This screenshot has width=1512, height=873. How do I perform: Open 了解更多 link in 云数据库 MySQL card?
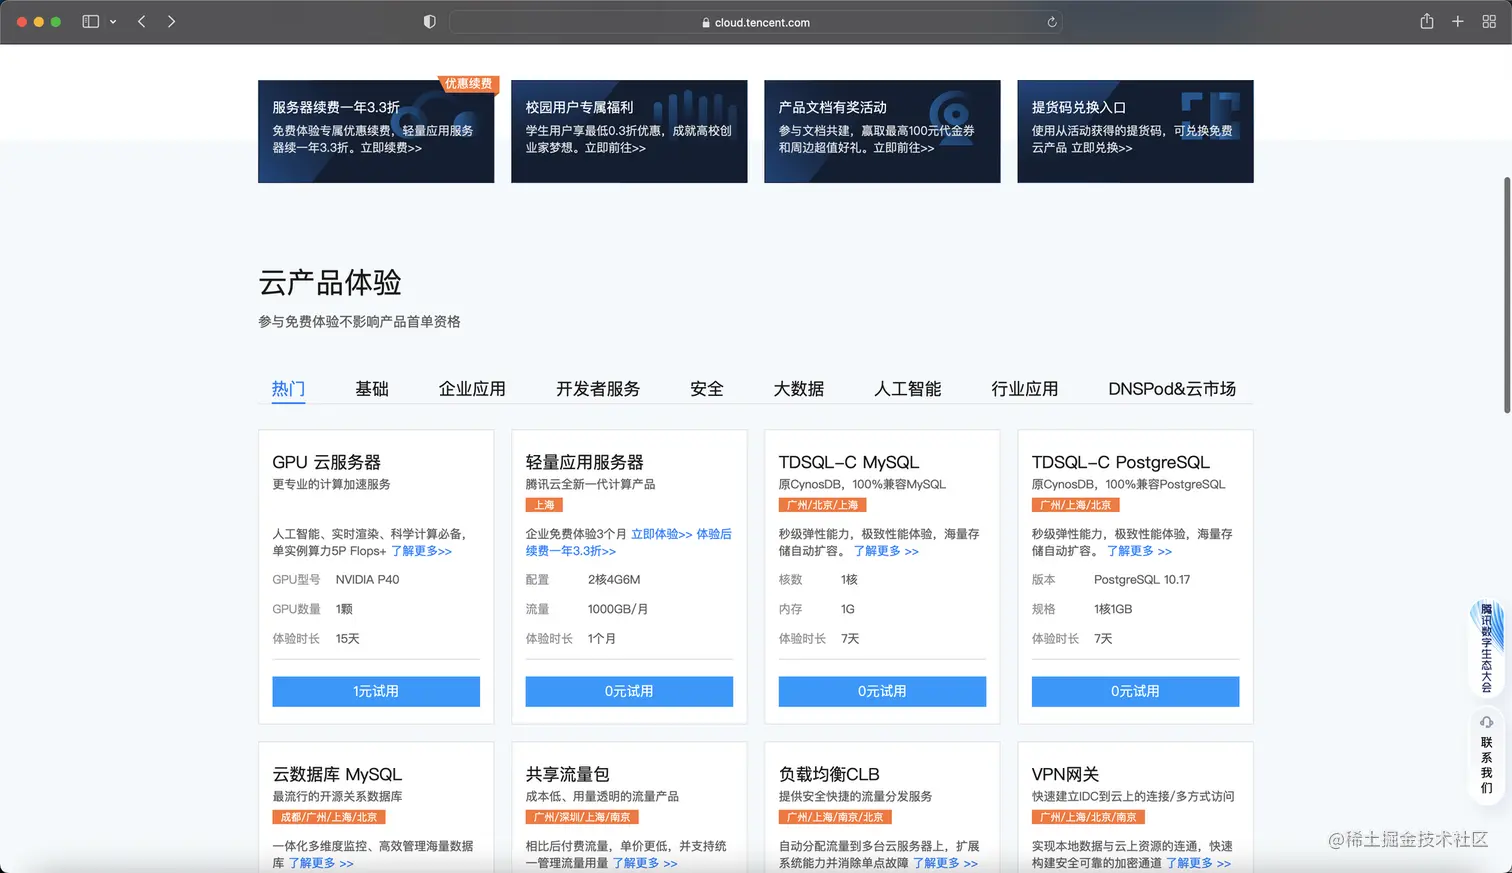point(321,863)
